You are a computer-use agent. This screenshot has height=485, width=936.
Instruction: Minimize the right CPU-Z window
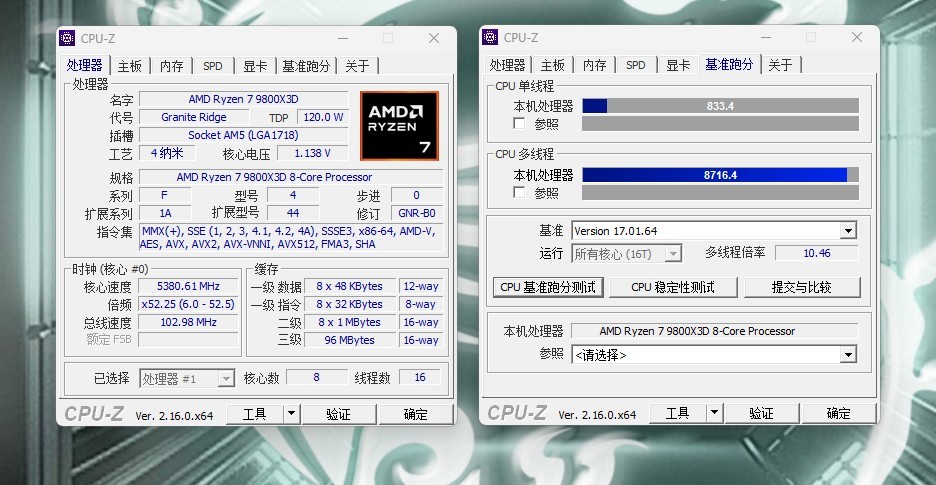[766, 37]
